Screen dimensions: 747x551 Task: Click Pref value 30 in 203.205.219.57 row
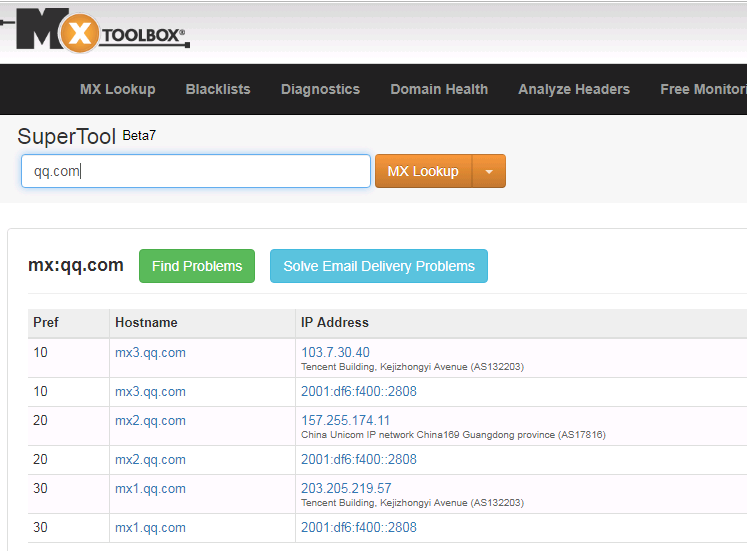click(x=40, y=489)
